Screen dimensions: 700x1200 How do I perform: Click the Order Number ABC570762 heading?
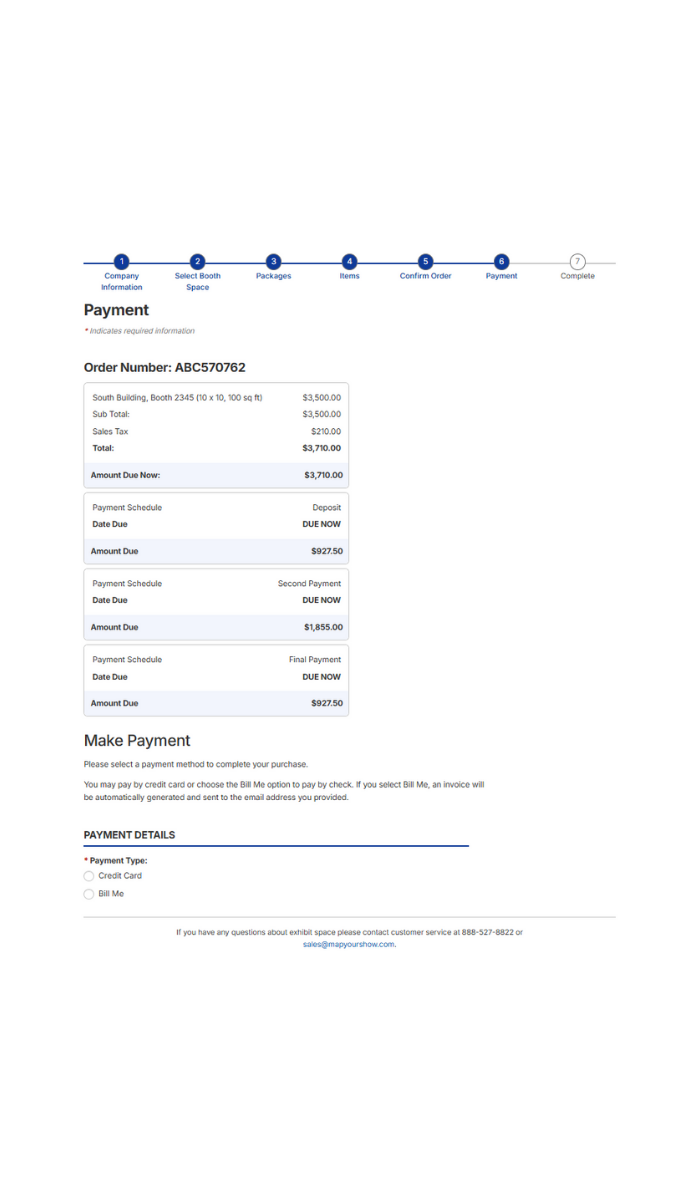click(164, 368)
